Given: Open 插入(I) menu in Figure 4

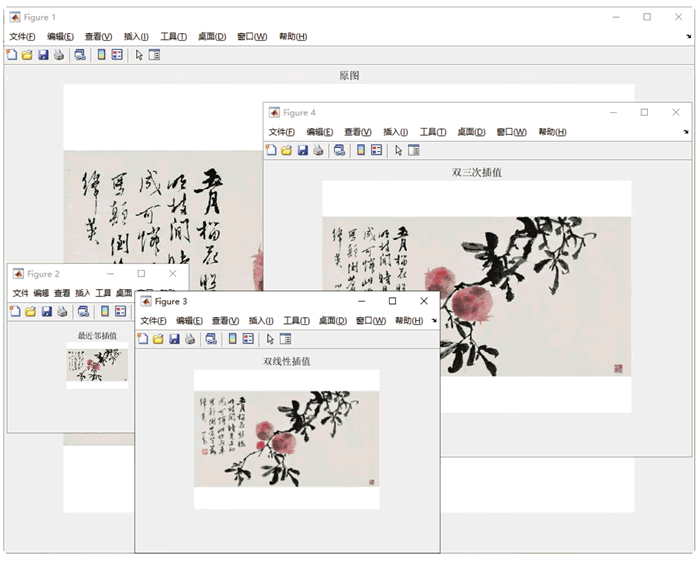Looking at the screenshot, I should (x=396, y=132).
